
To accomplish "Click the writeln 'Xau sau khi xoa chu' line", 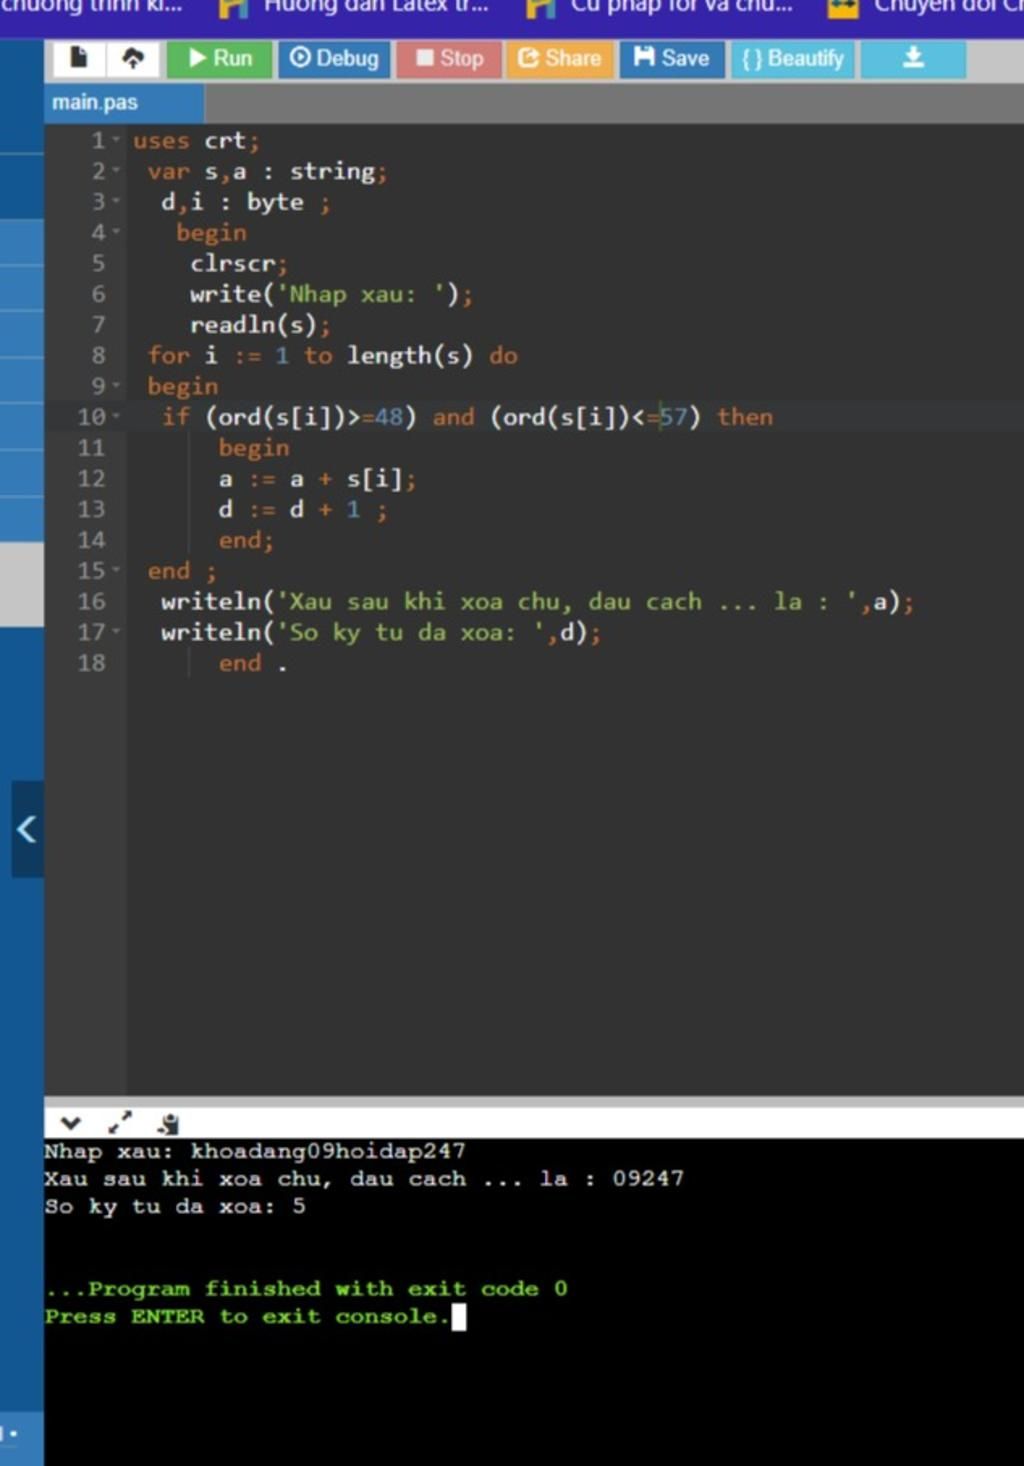I will click(537, 602).
